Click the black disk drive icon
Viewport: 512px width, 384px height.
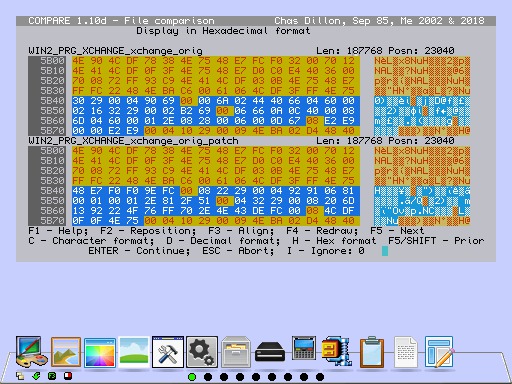[x=270, y=353]
